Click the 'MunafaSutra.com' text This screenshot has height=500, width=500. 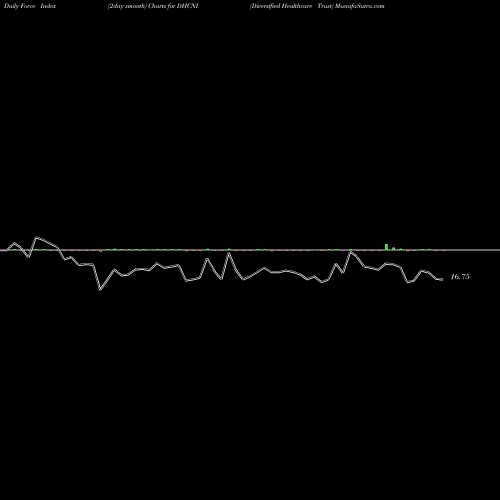(x=360, y=6)
